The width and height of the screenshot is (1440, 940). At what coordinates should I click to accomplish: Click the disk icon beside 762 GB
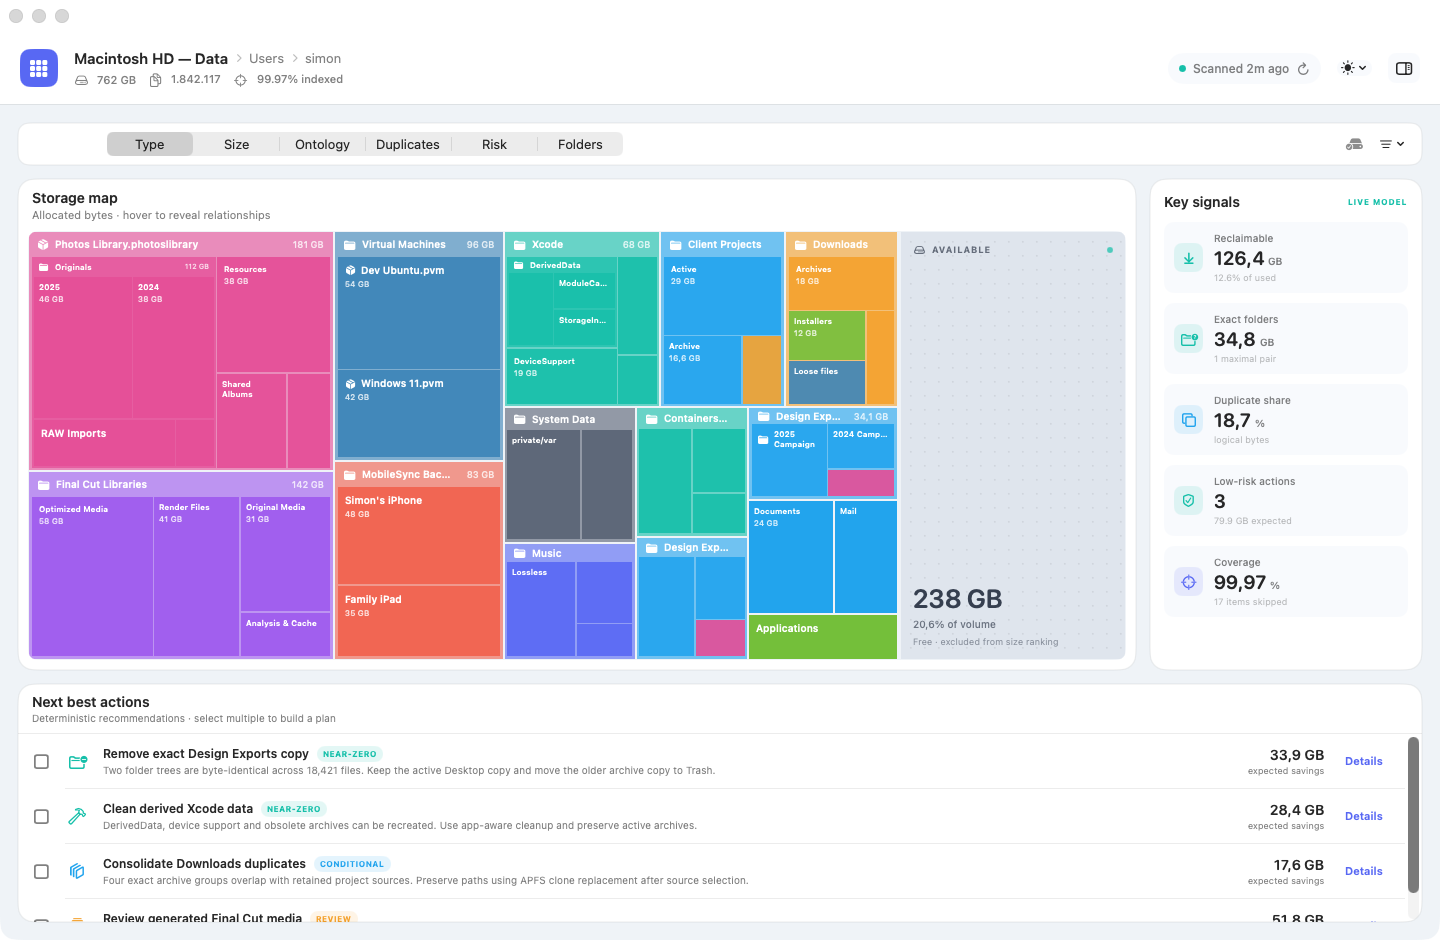pos(82,80)
